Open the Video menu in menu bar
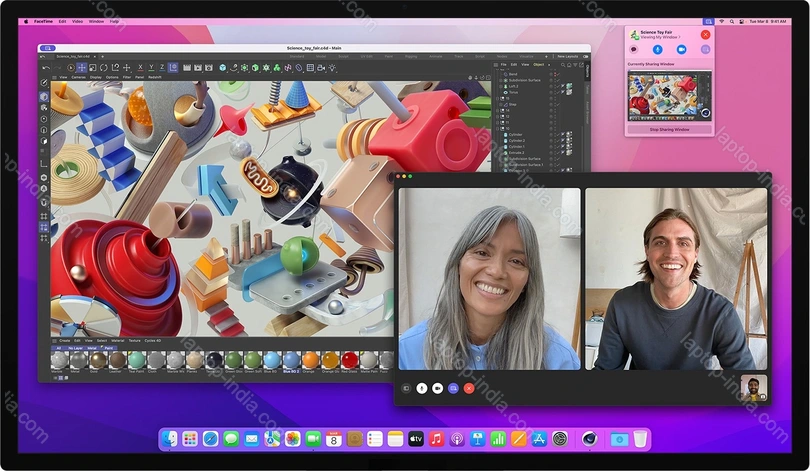This screenshot has height=471, width=810. pos(77,20)
